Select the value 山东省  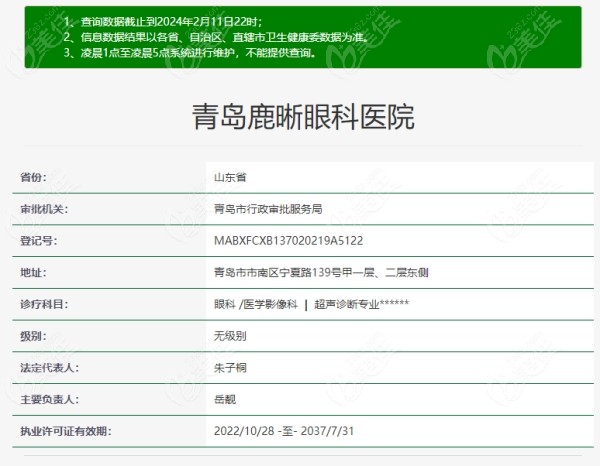tap(230, 177)
